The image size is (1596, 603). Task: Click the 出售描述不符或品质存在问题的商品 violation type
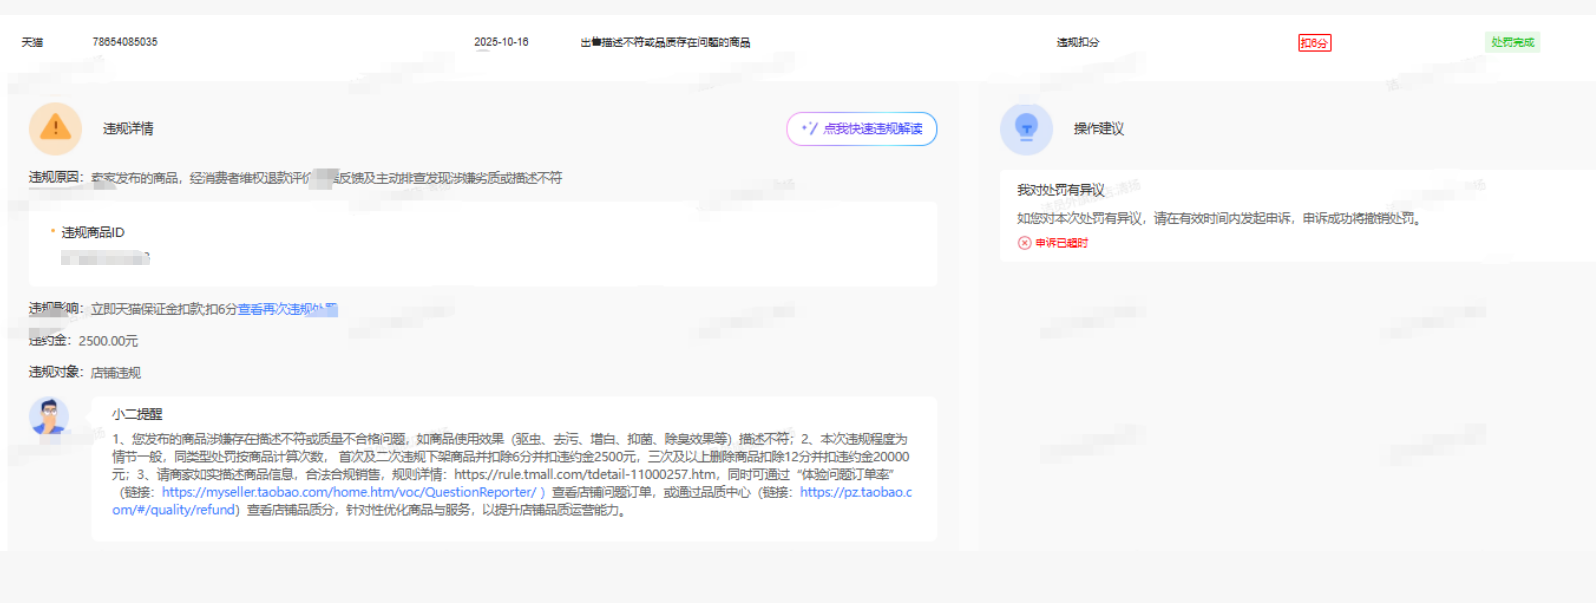[x=665, y=42]
